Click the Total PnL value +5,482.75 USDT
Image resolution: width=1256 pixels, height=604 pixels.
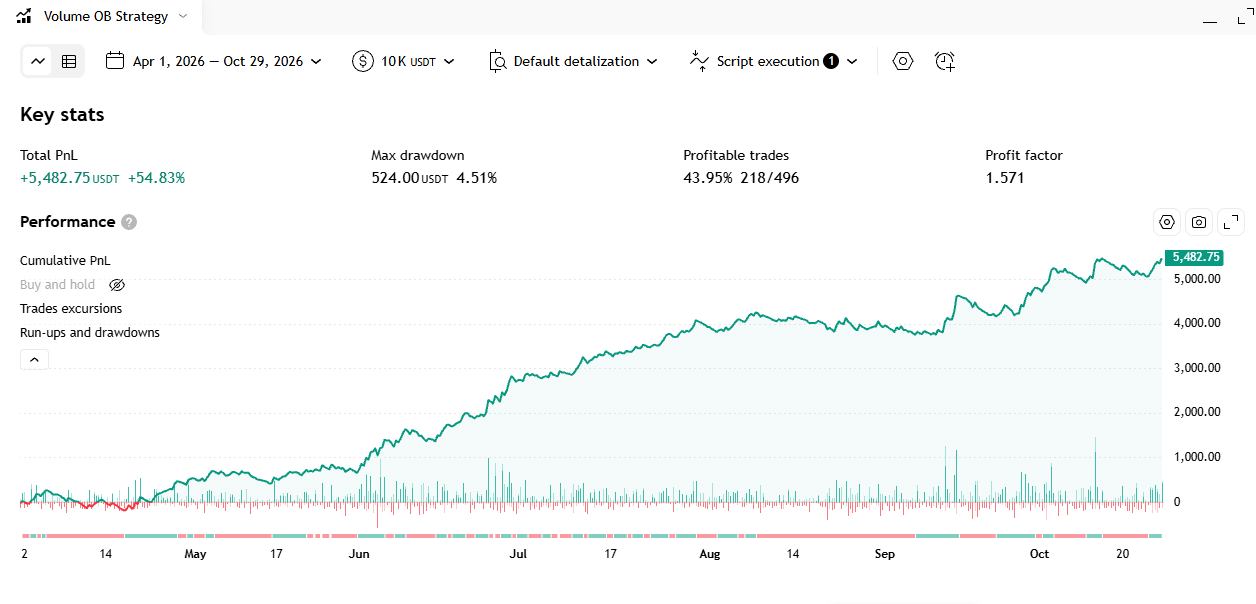click(69, 178)
